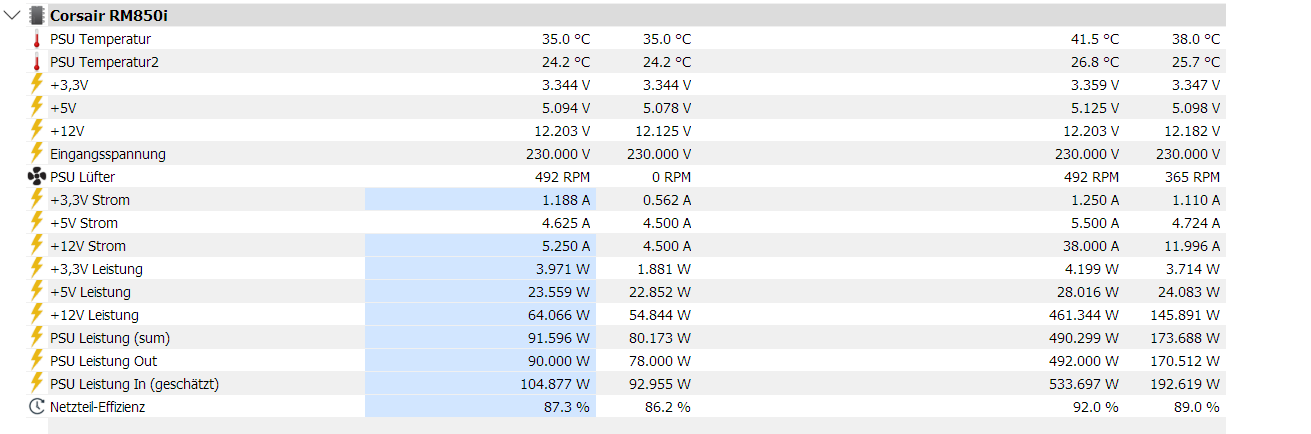Screen dimensions: 1311x434
Task: Click the lightning icon next to +3,3V
Action: coord(37,85)
